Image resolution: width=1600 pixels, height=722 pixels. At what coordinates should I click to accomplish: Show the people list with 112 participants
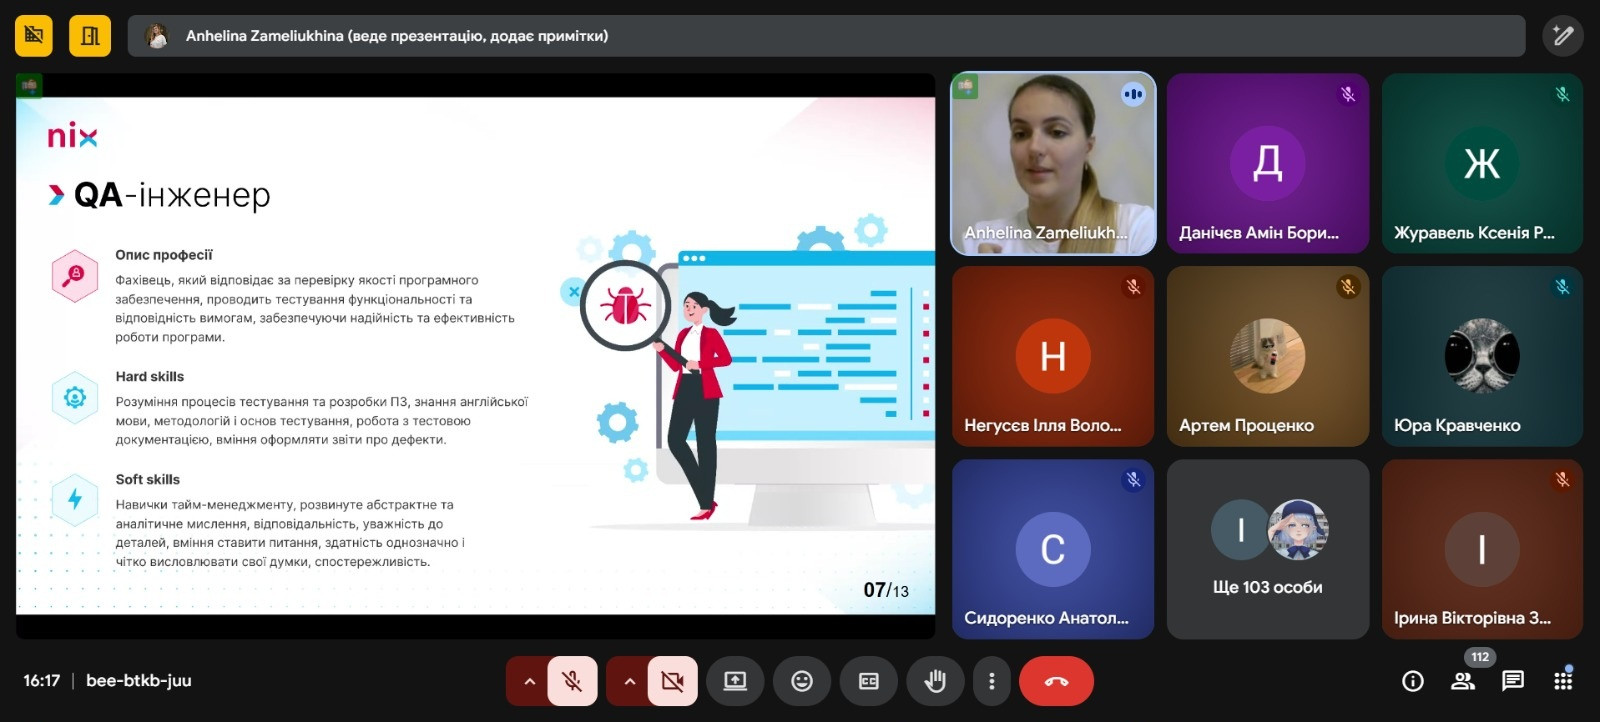coord(1463,681)
